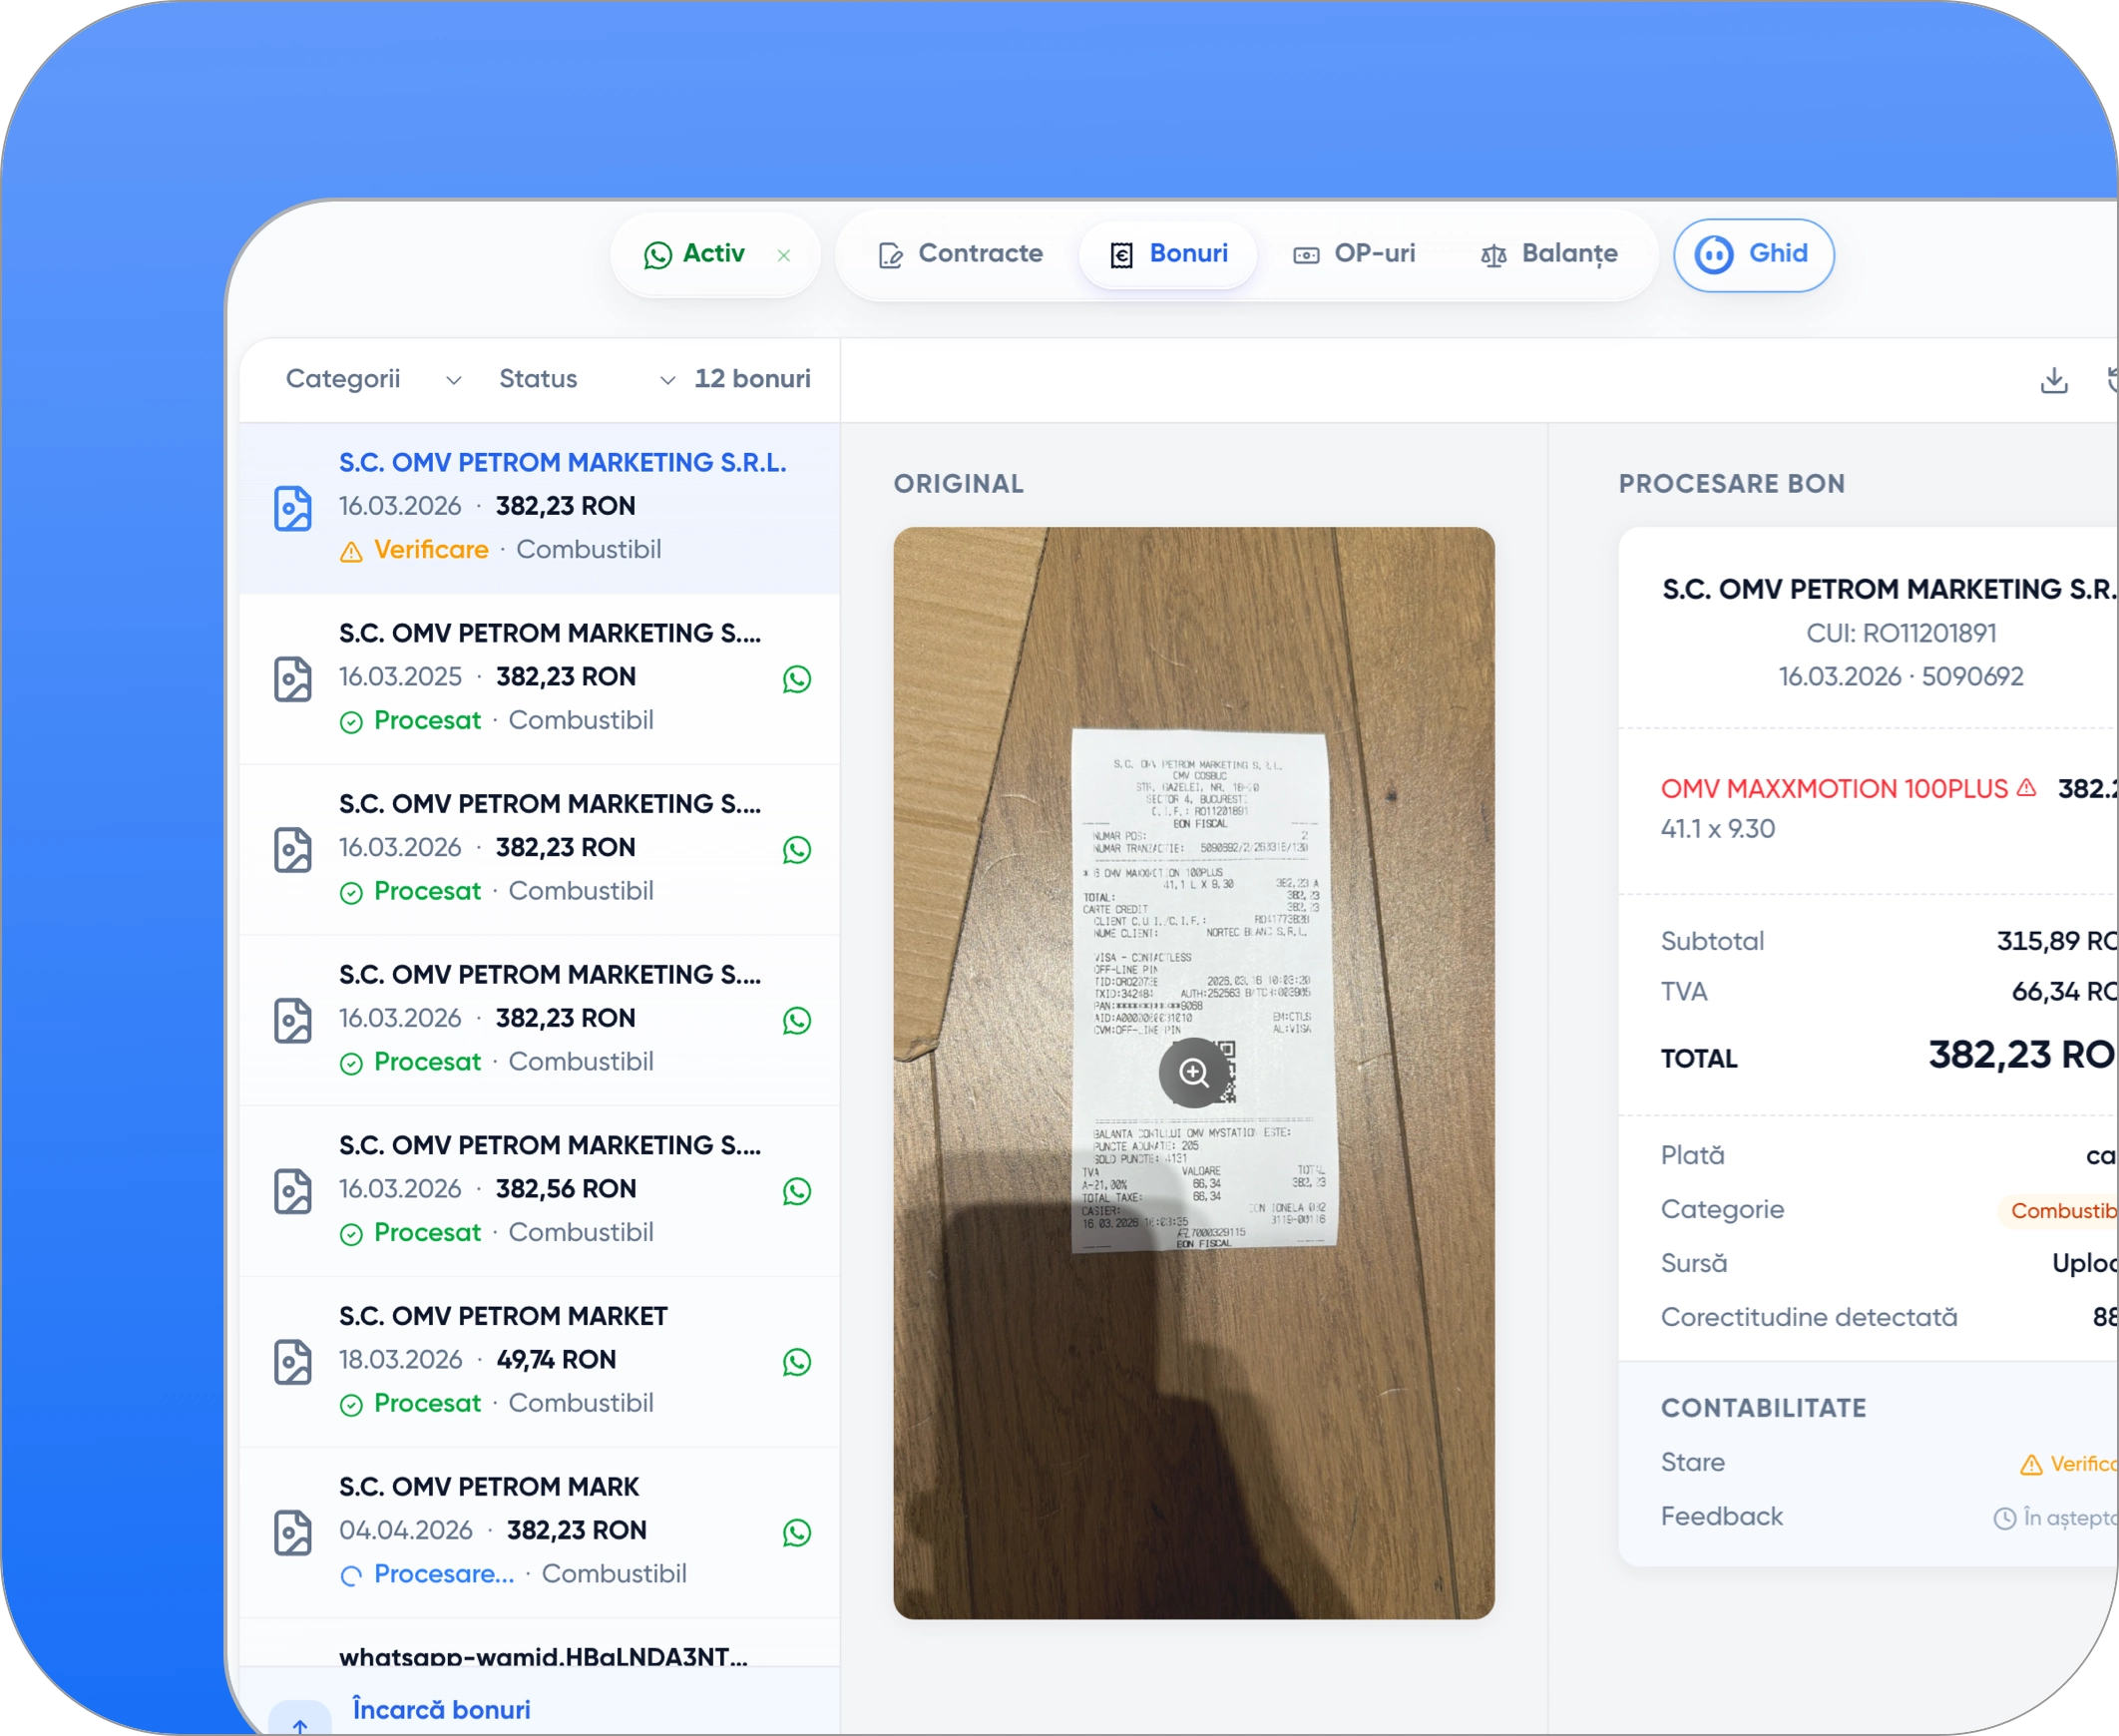Click the Încarcă bonuri upload link
Image resolution: width=2119 pixels, height=1736 pixels.
441,1709
